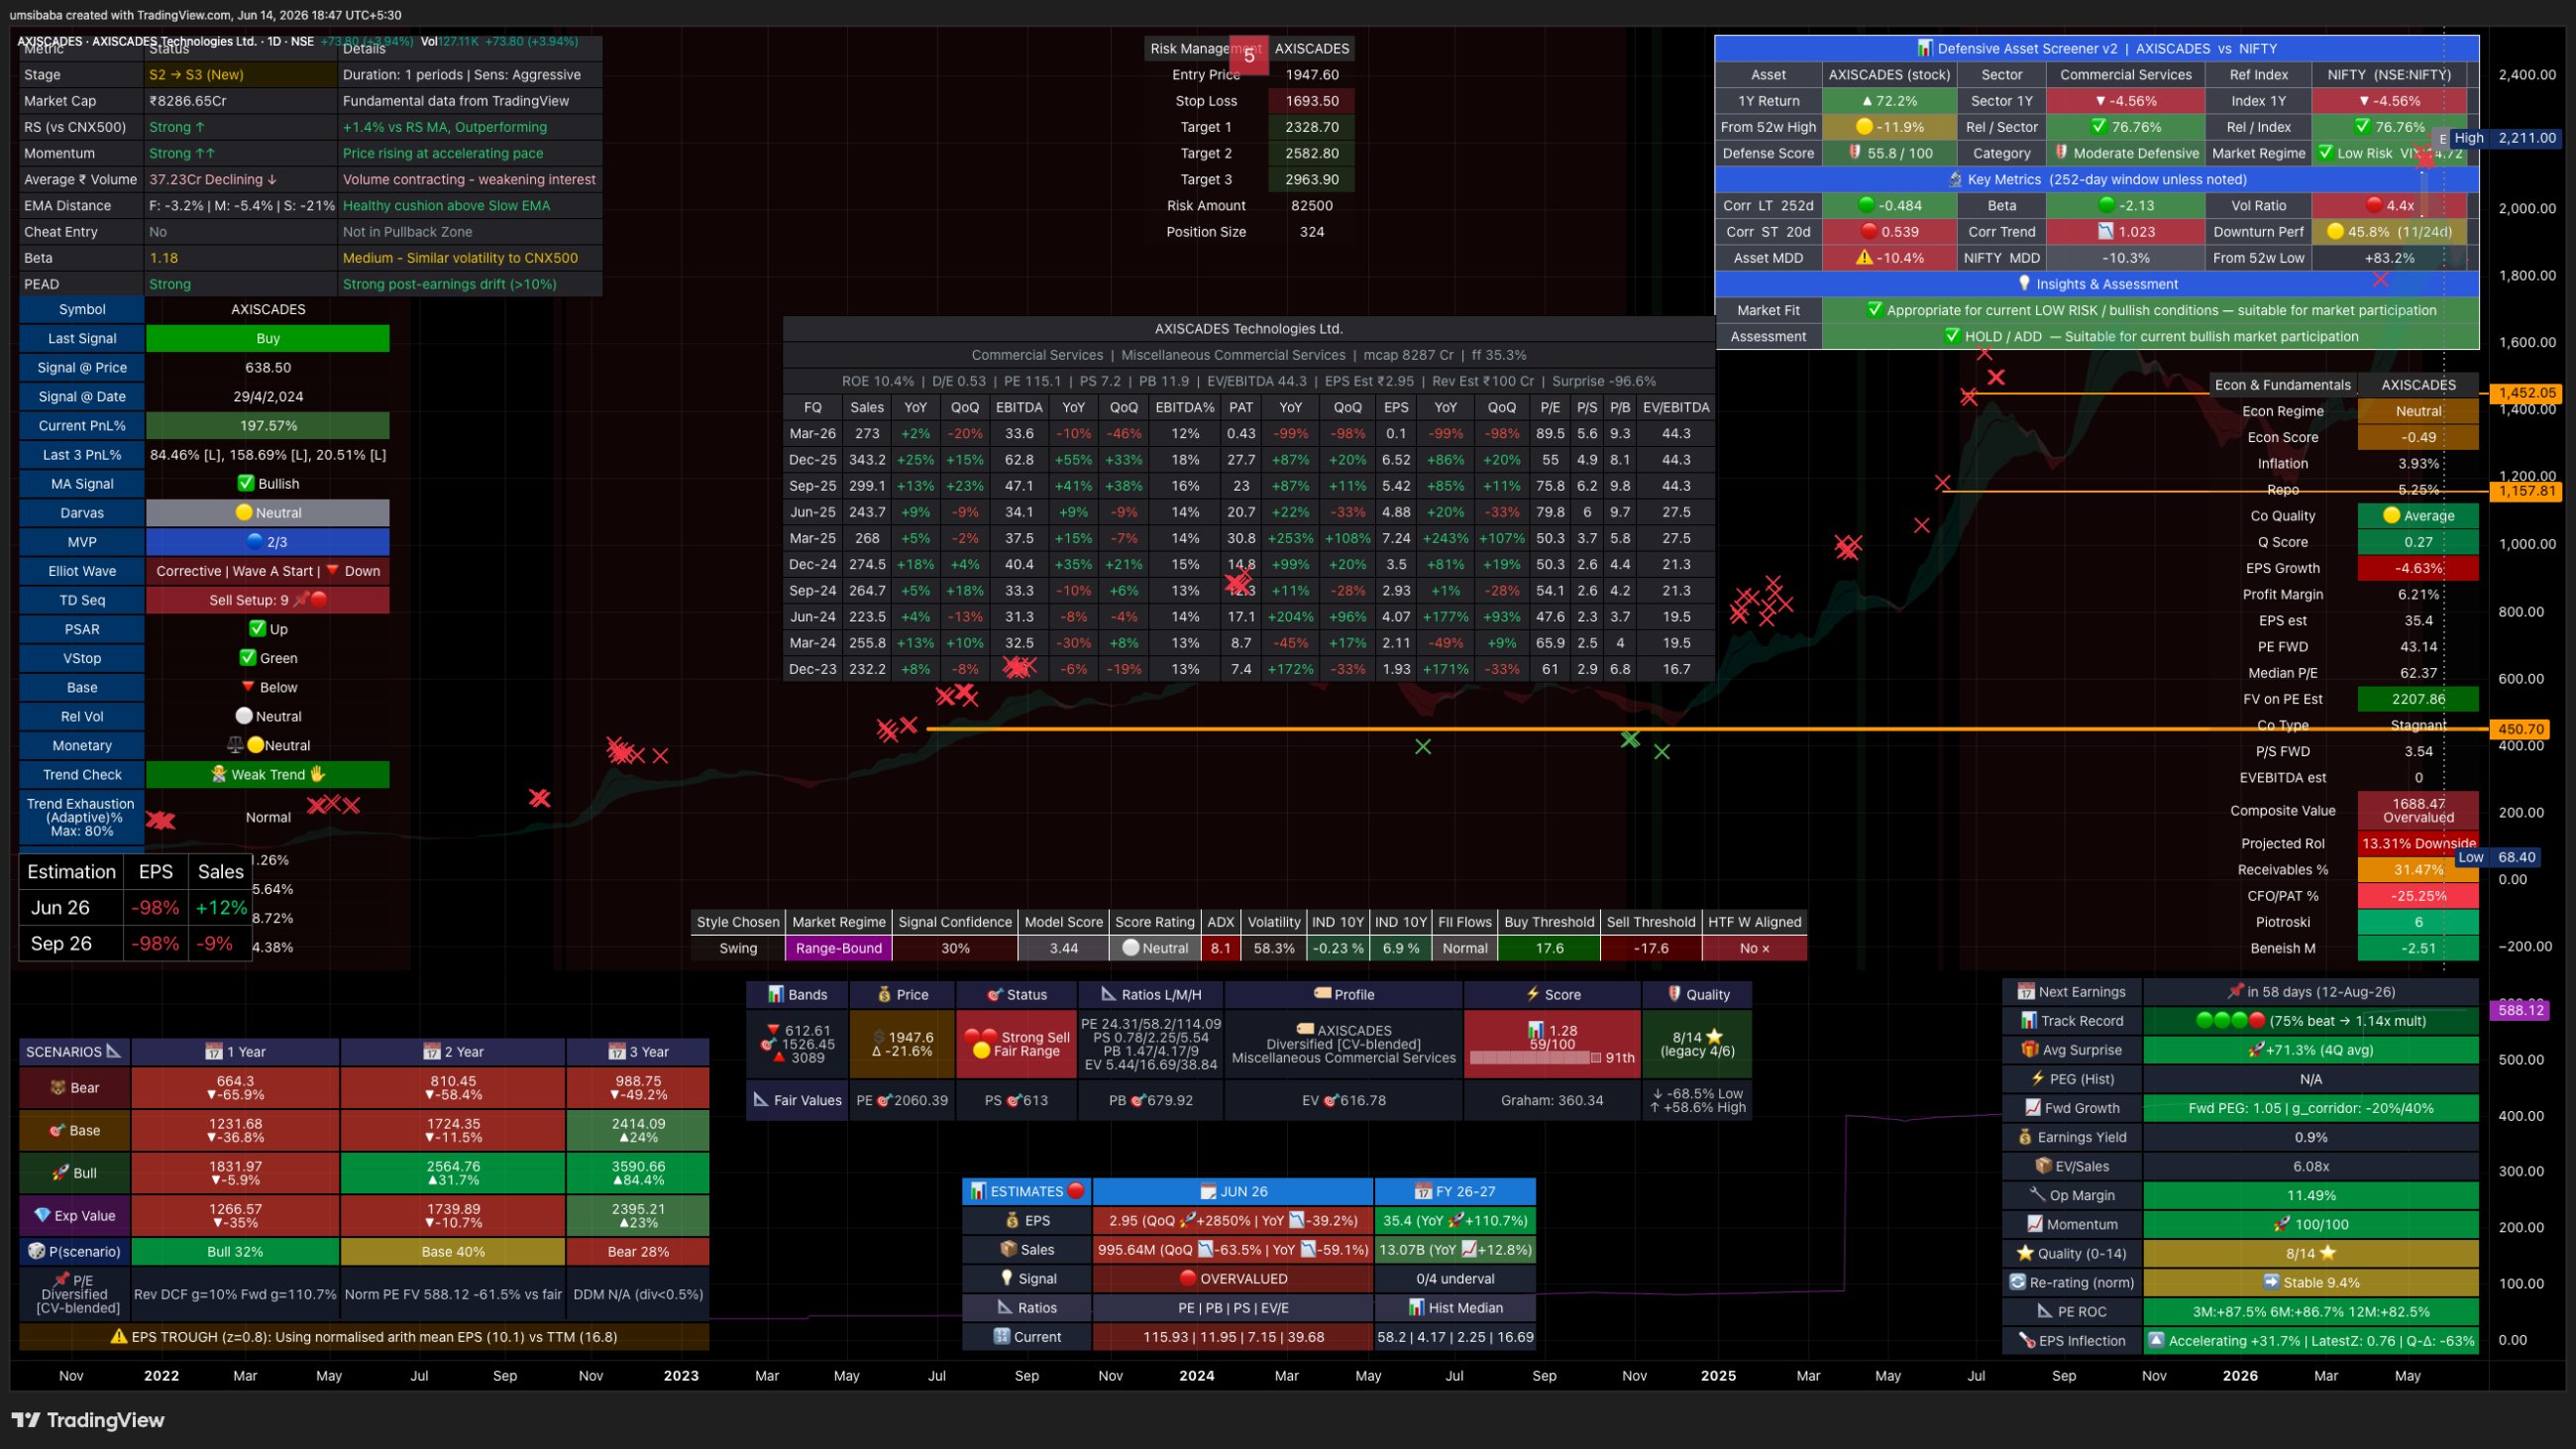Click the green check icon in the PSAR row

click(257, 629)
